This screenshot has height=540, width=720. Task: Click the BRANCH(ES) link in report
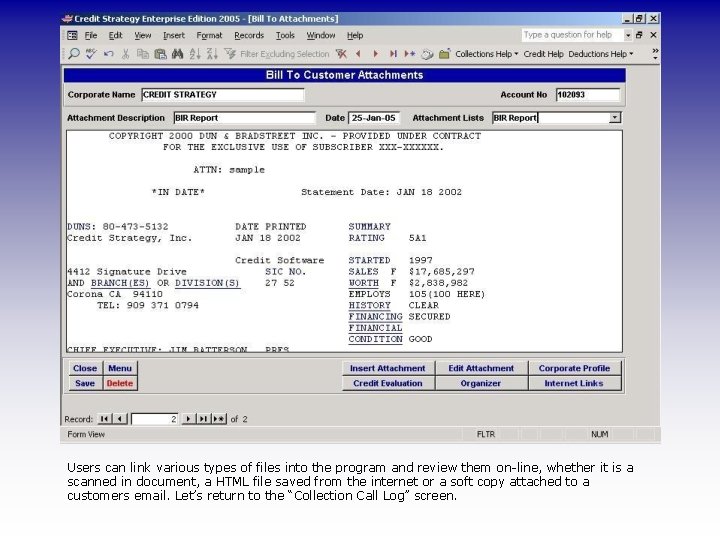point(120,283)
